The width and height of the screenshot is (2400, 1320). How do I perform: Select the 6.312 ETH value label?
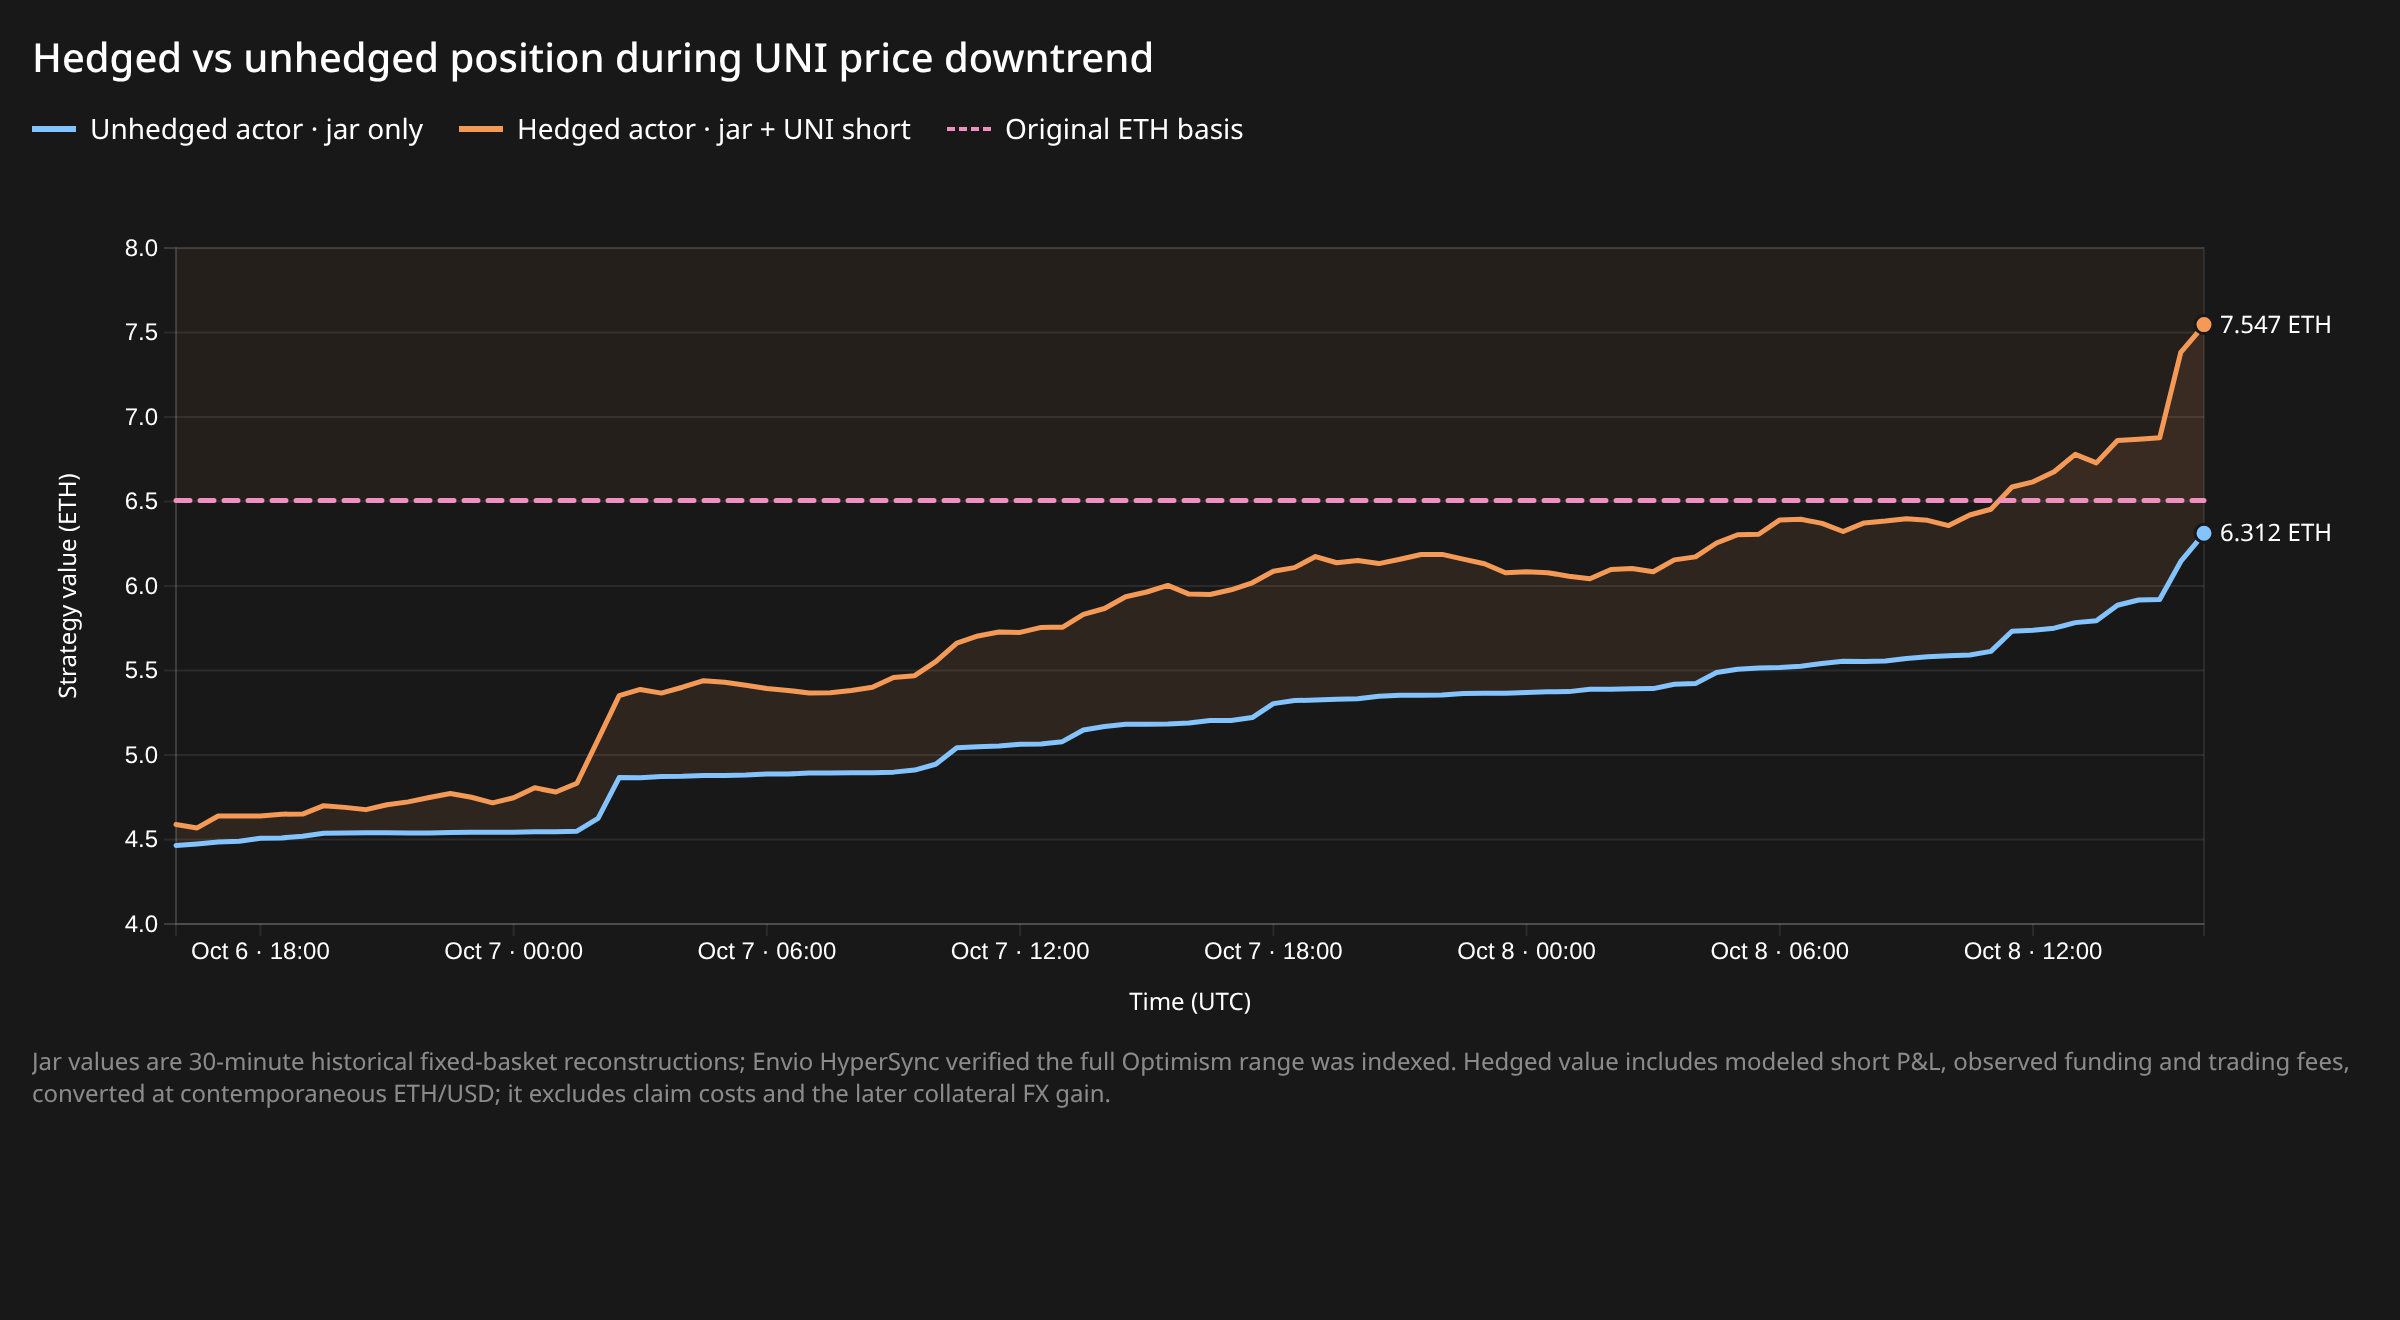point(2275,533)
